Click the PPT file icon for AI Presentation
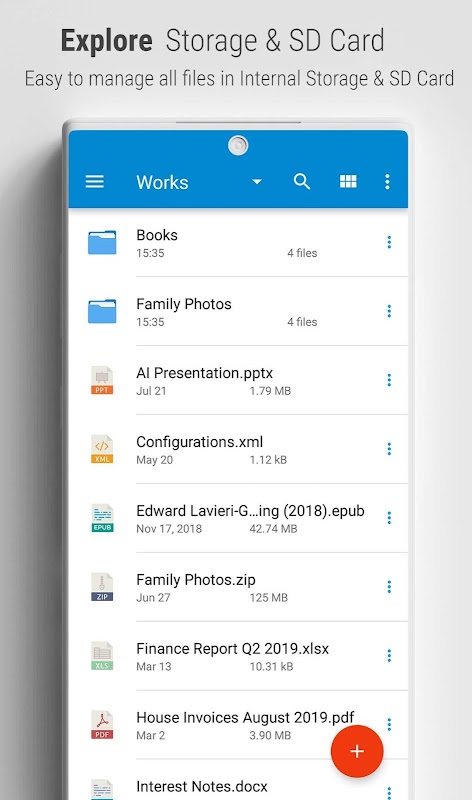Screen dimensions: 472x800 pyautogui.click(x=102, y=380)
